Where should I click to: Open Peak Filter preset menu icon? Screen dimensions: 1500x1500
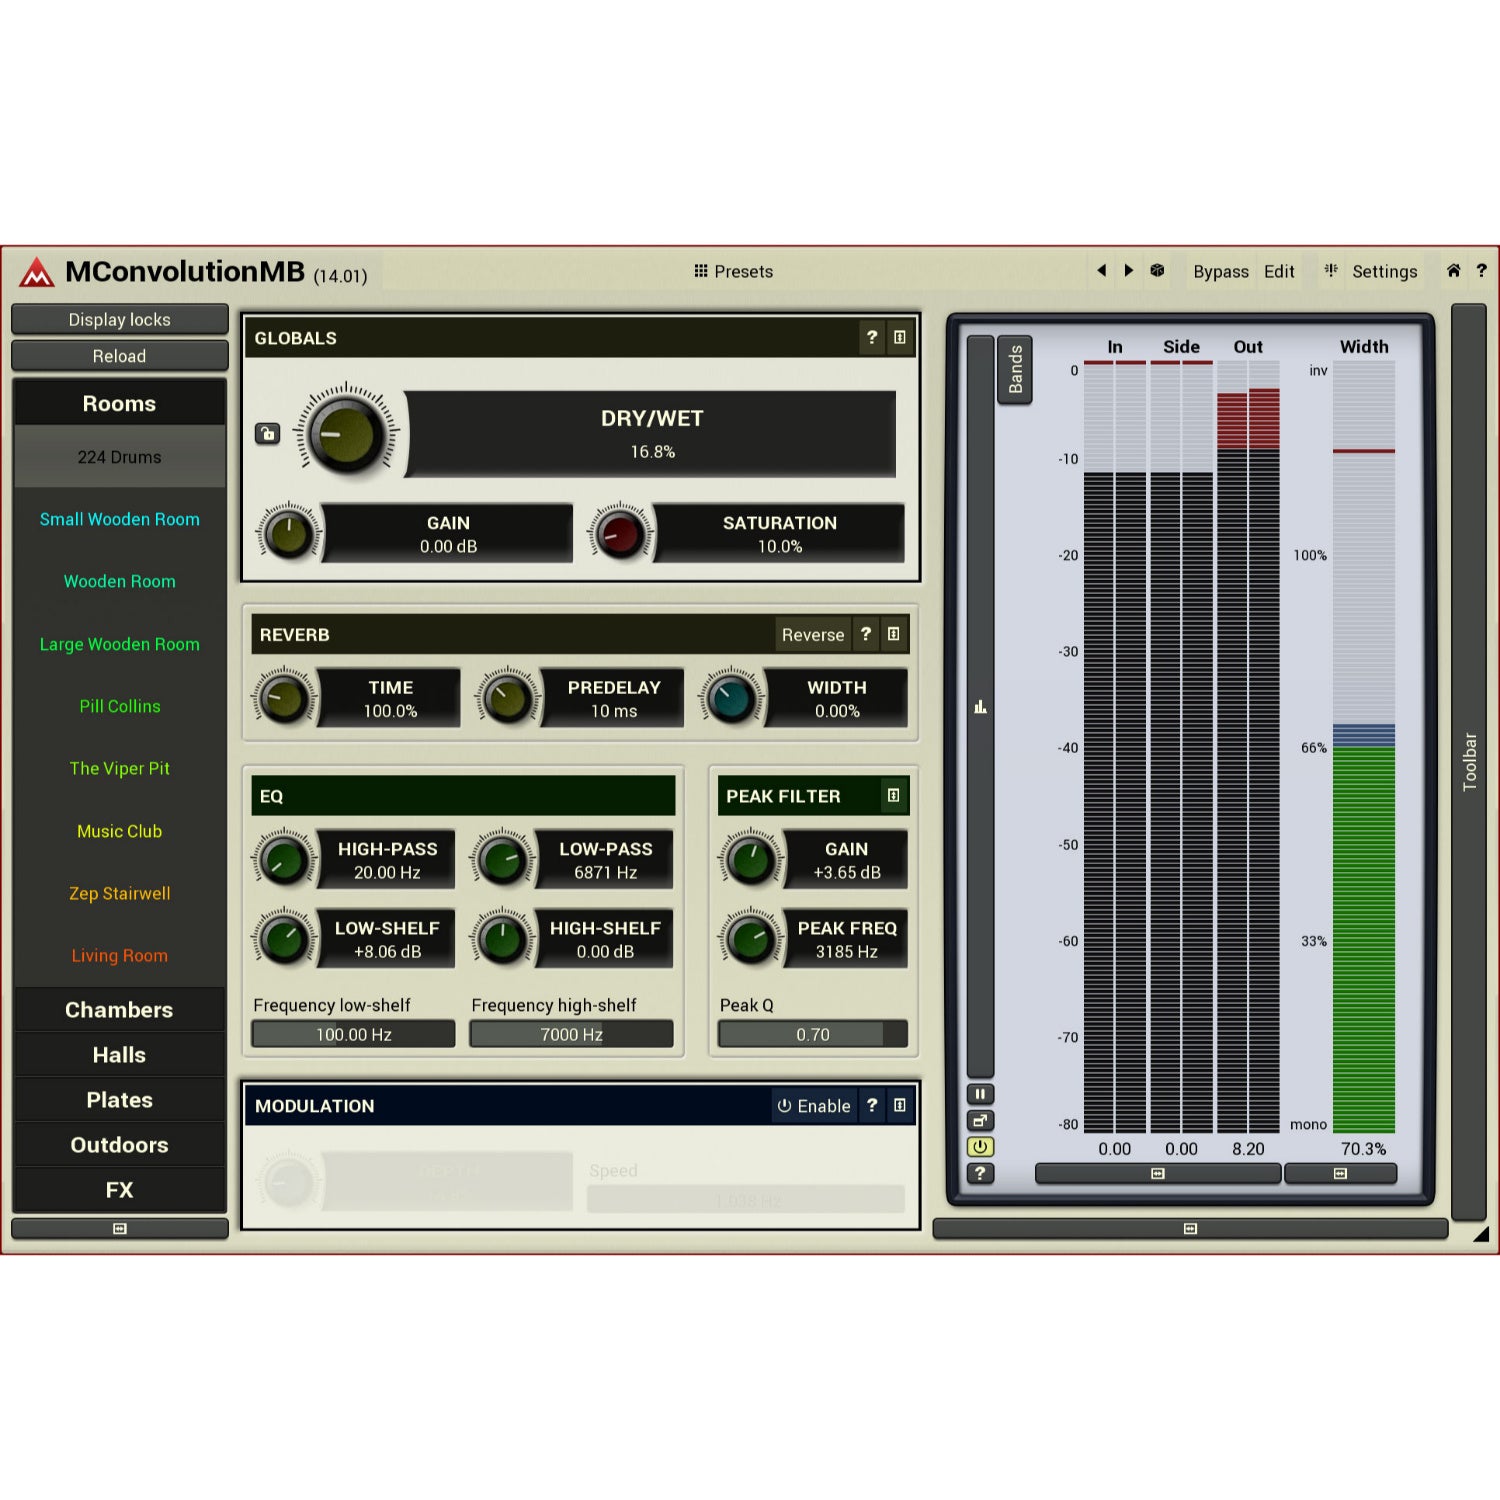[894, 796]
